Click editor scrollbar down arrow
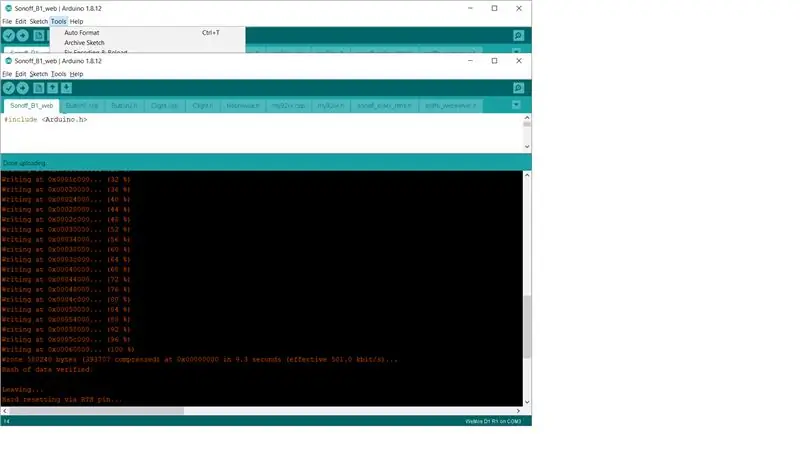This screenshot has width=800, height=450. pos(527,147)
